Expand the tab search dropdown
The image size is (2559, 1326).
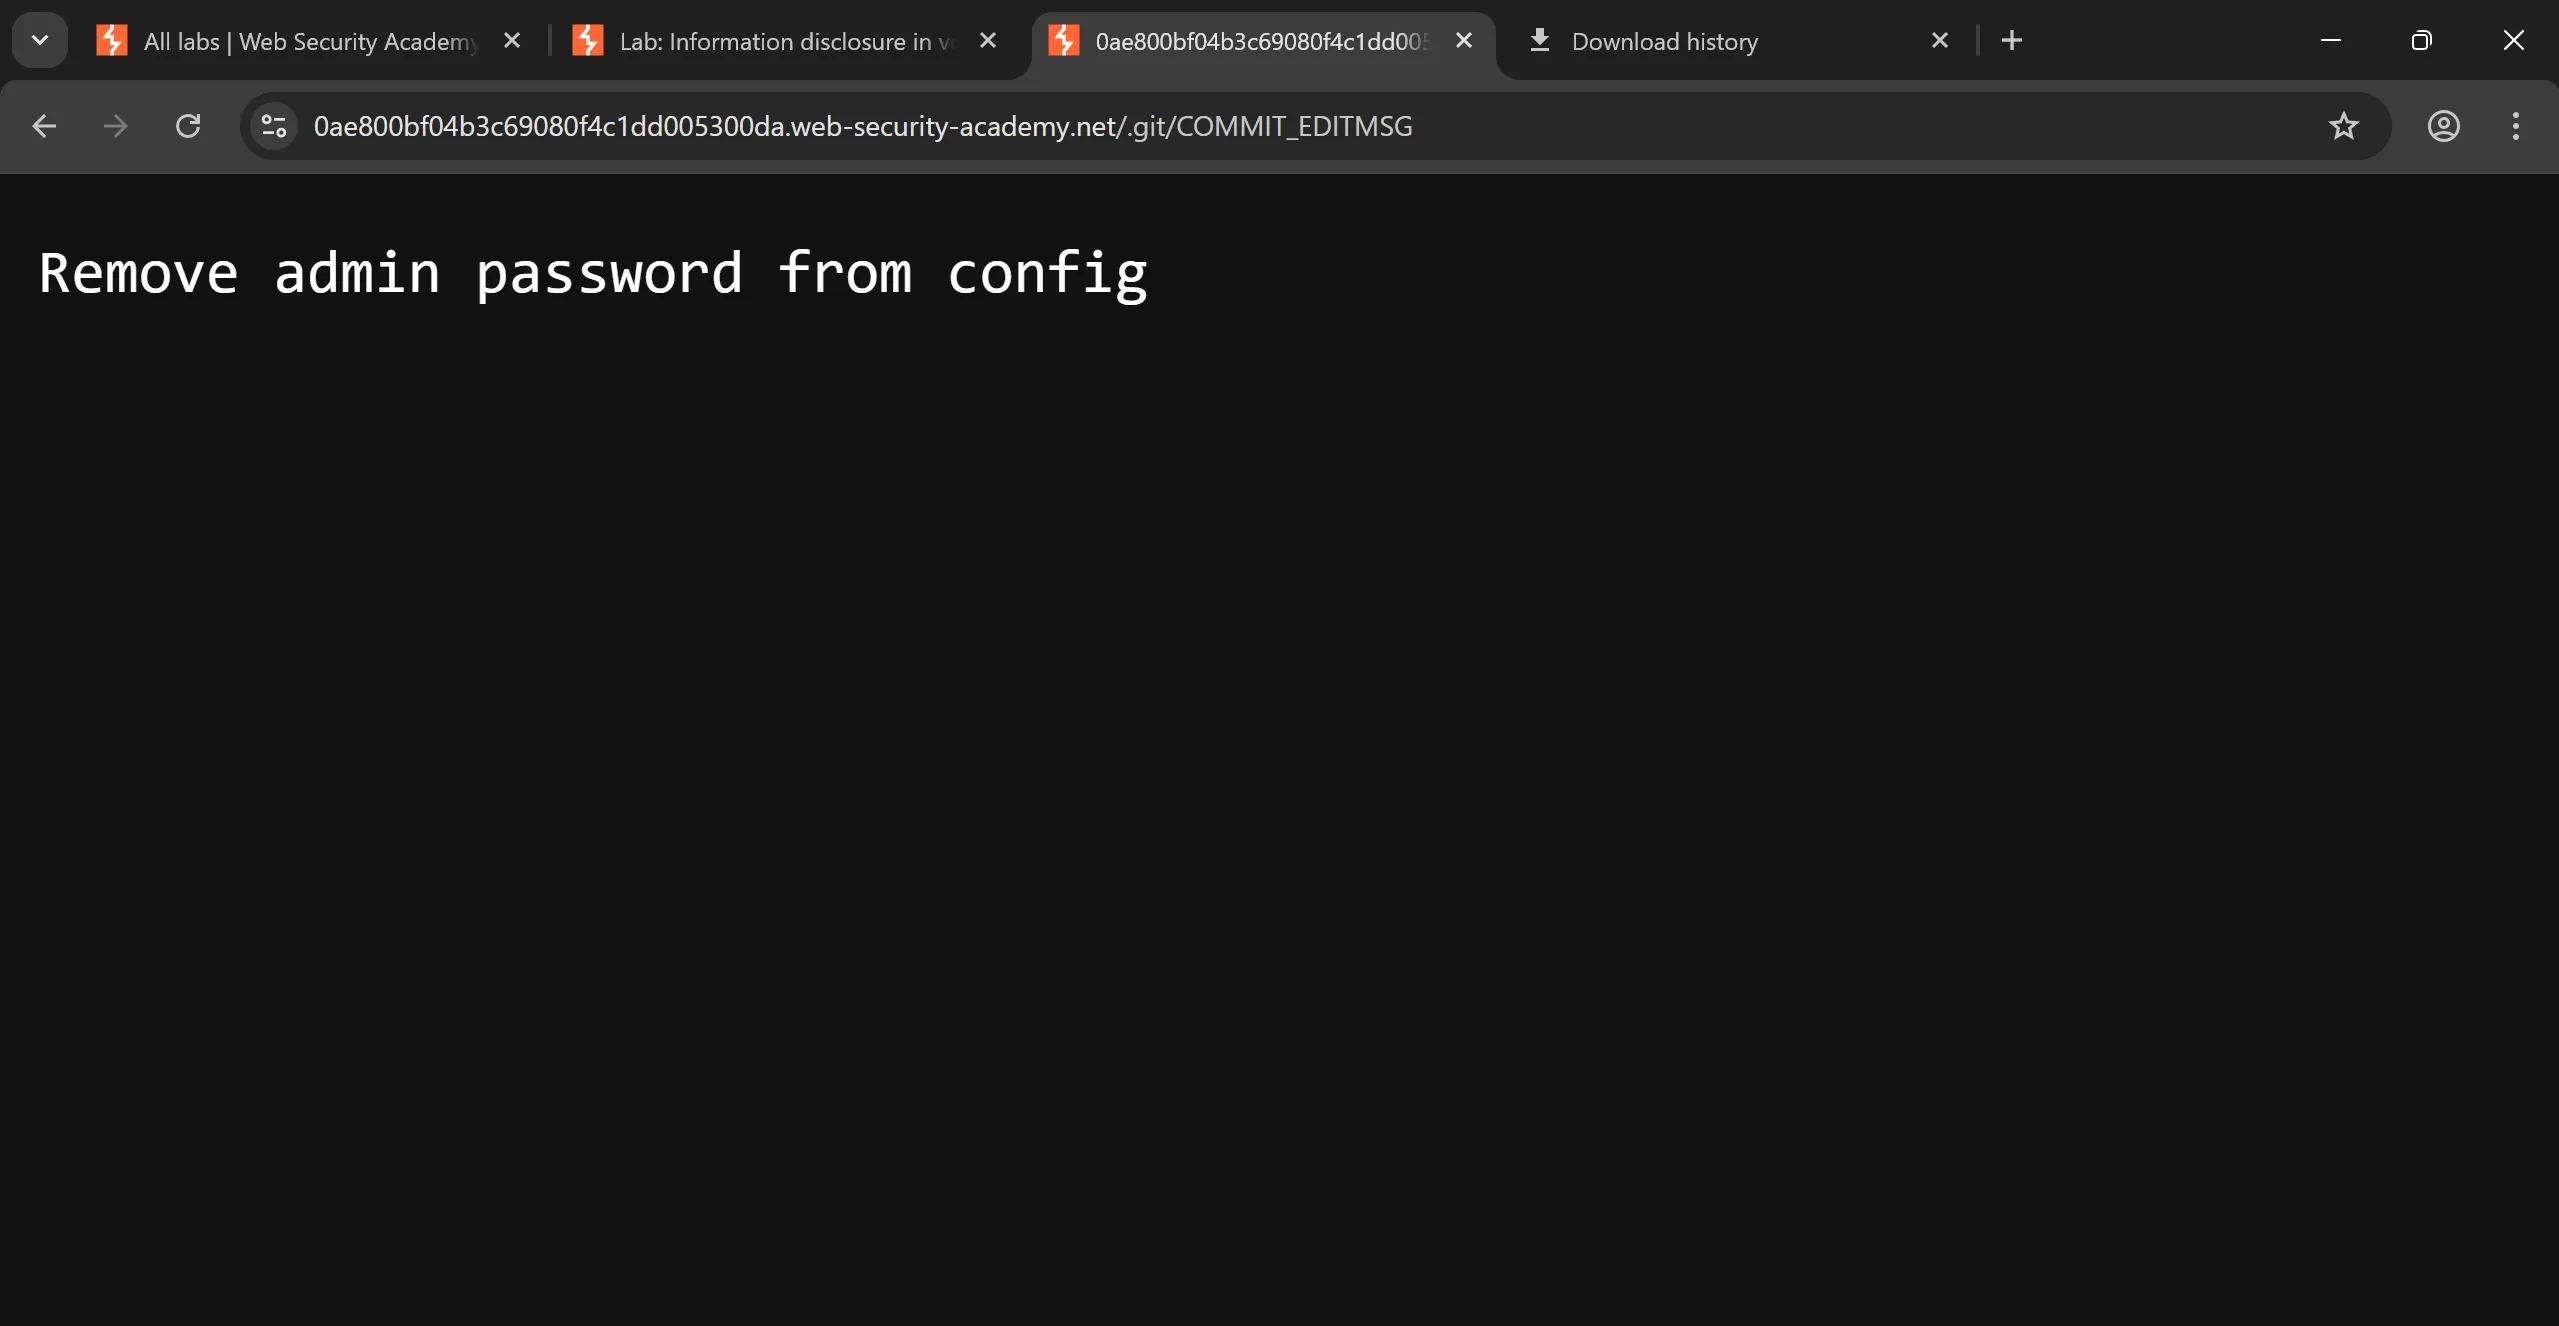pyautogui.click(x=40, y=41)
